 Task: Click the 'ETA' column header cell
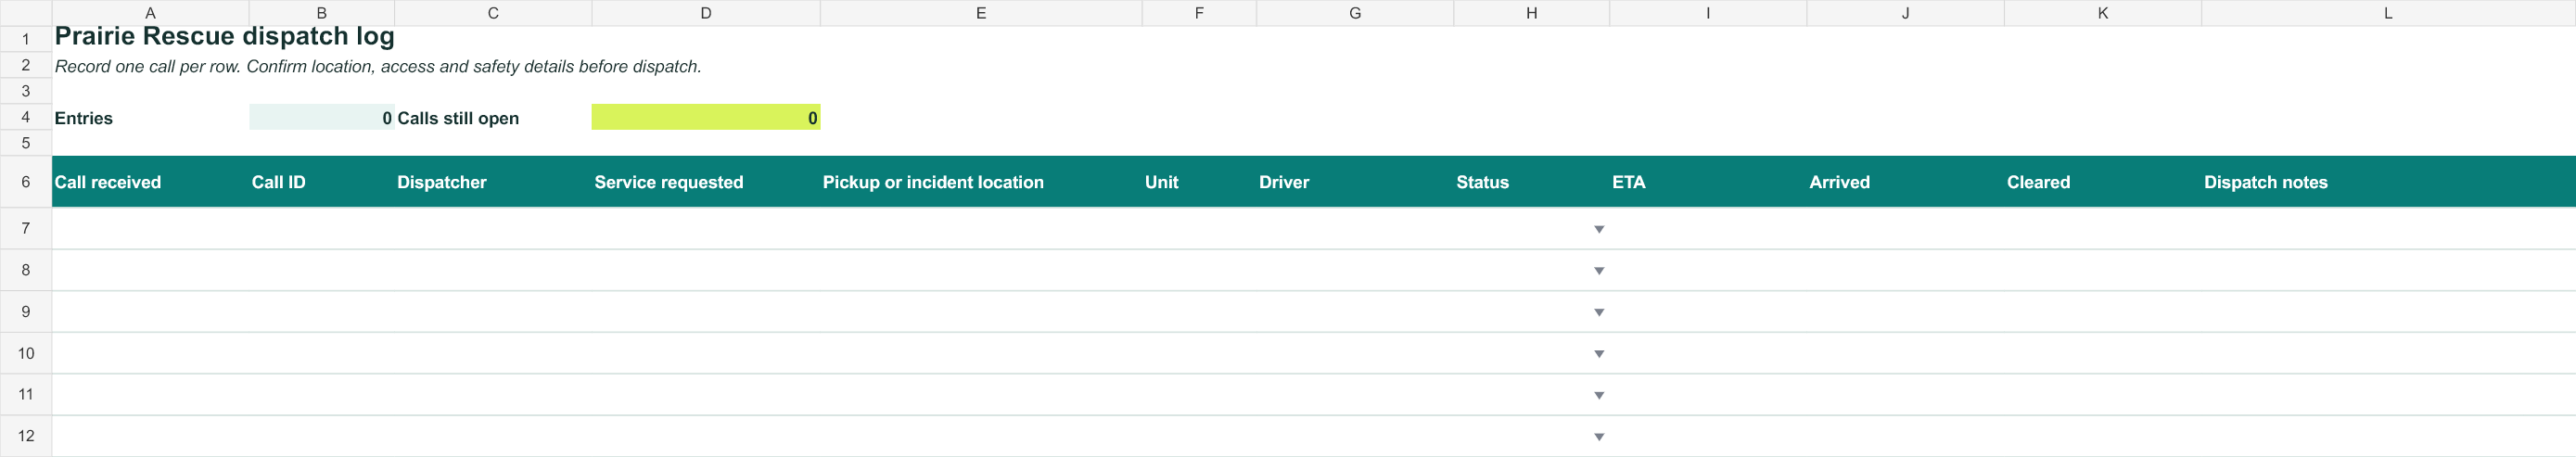point(1708,182)
